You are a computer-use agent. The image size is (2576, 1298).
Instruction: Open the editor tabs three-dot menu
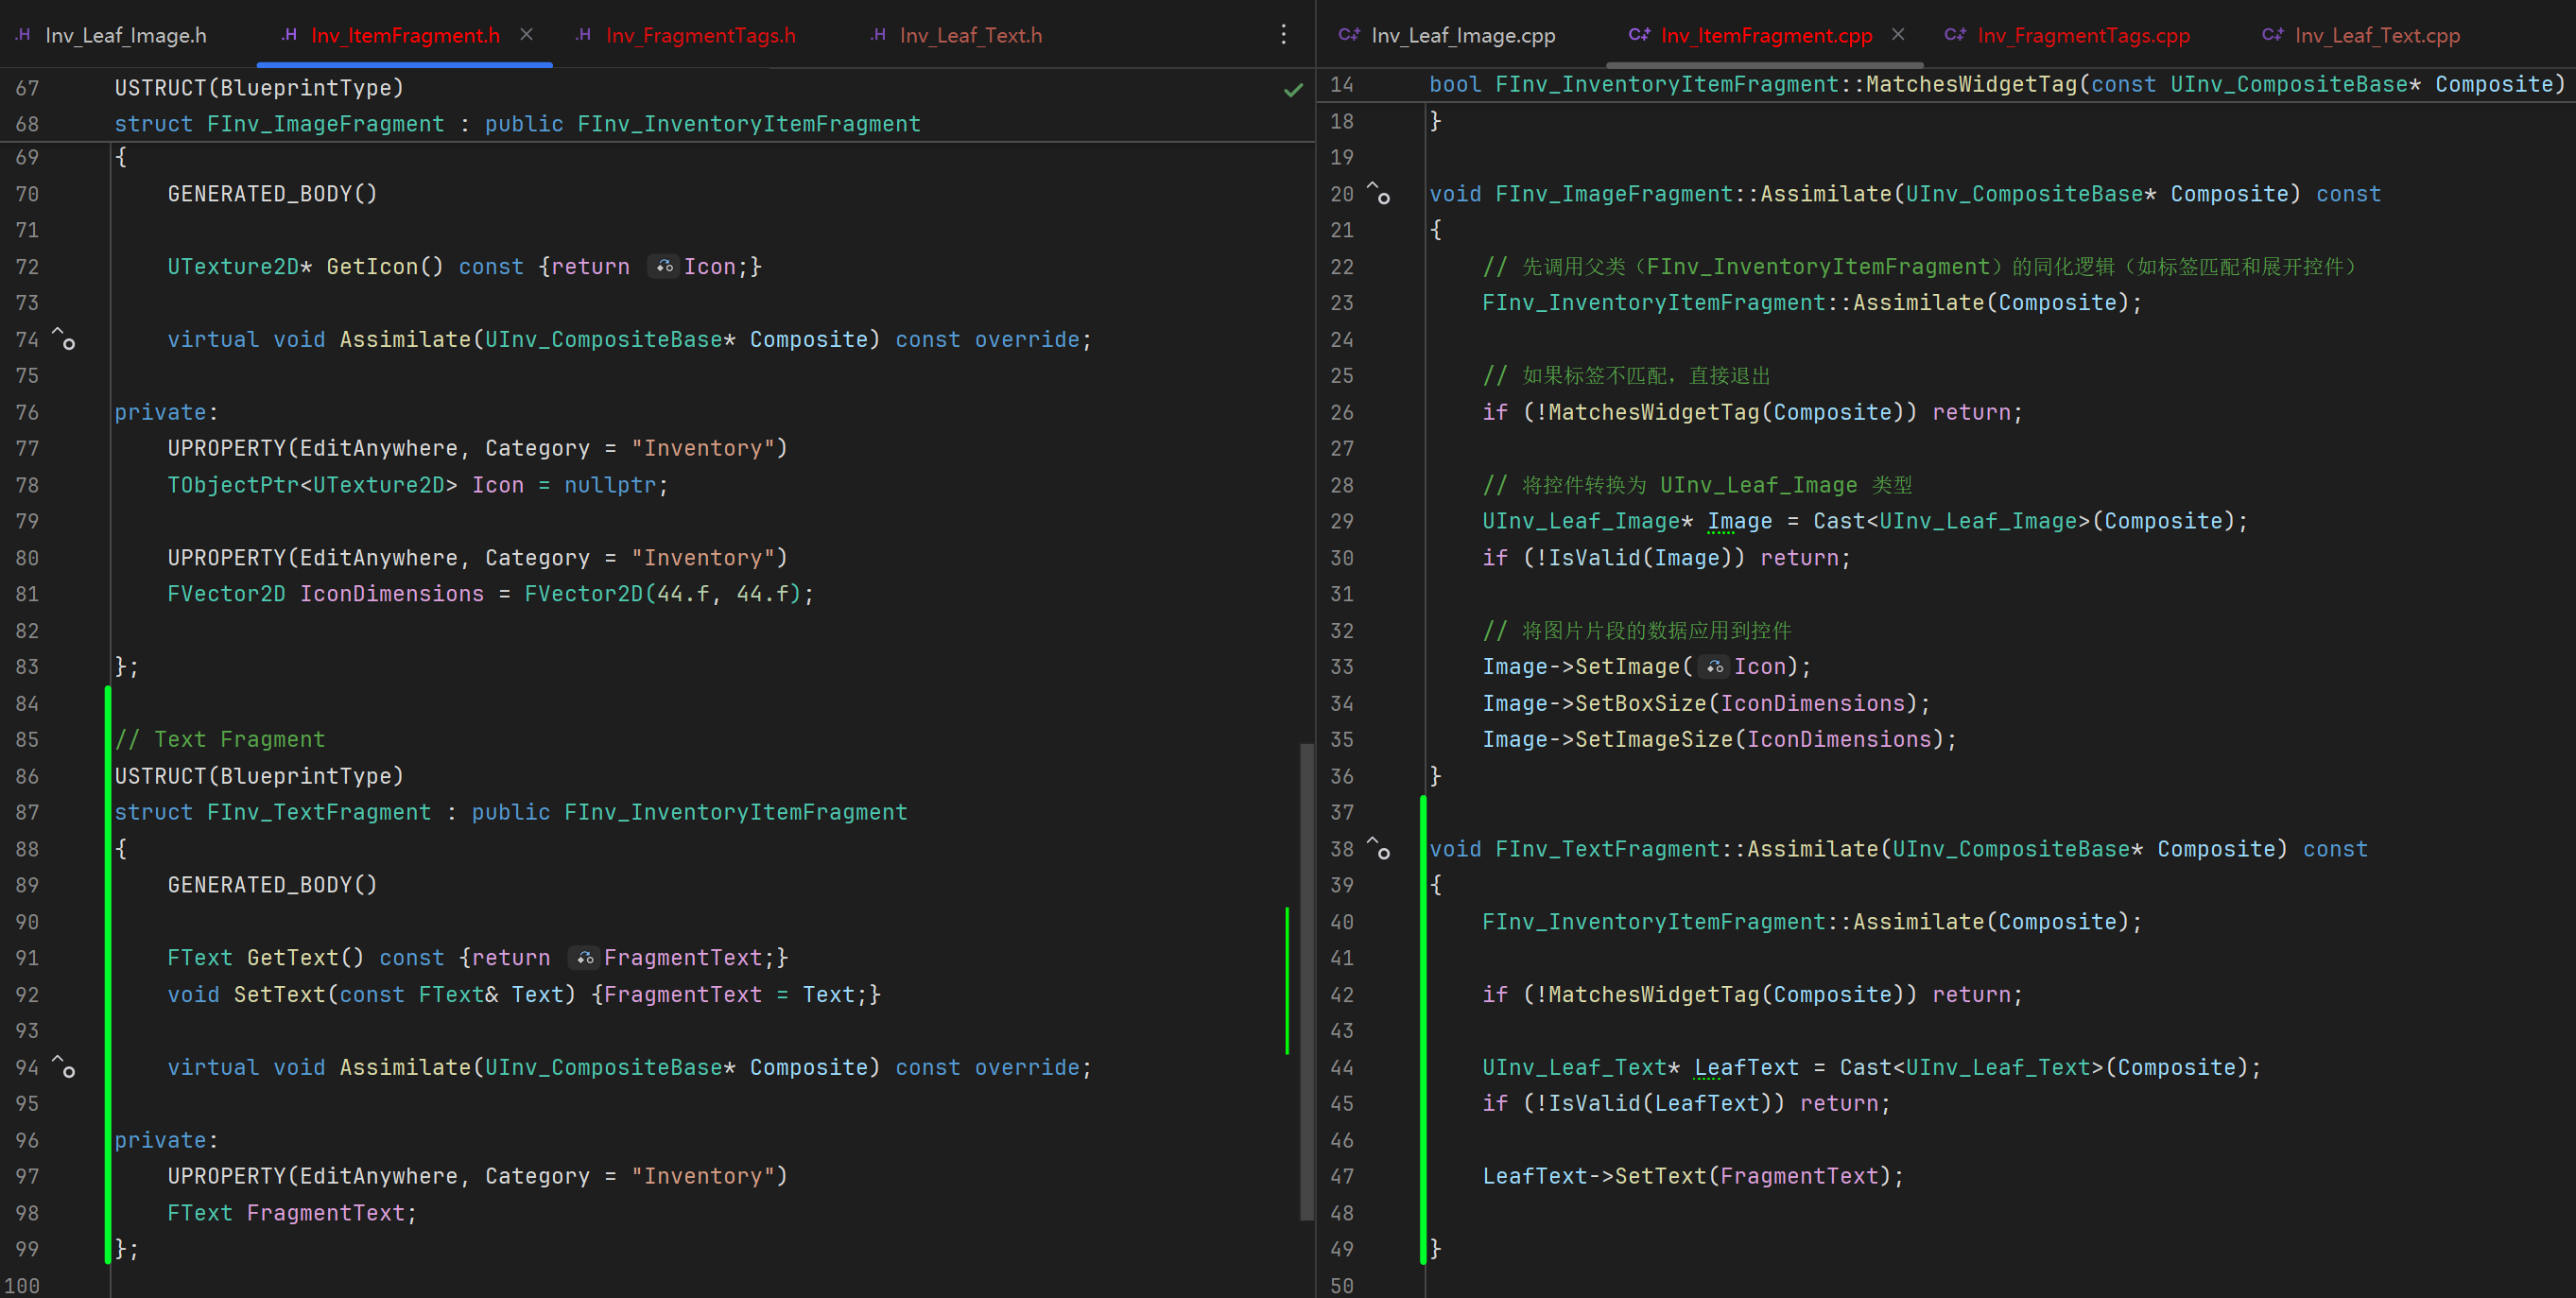click(1283, 35)
